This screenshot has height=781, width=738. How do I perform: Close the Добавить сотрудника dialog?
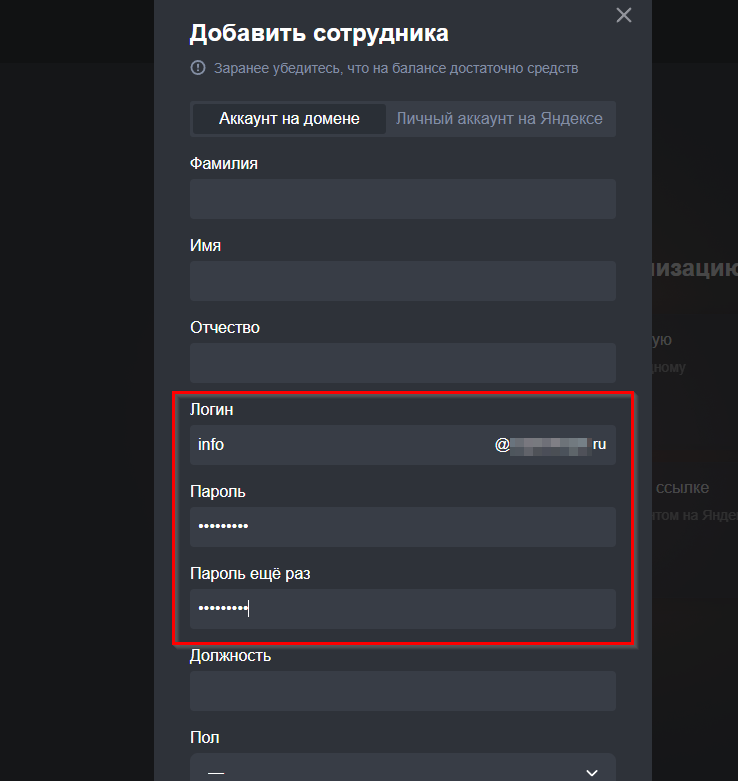[x=624, y=15]
